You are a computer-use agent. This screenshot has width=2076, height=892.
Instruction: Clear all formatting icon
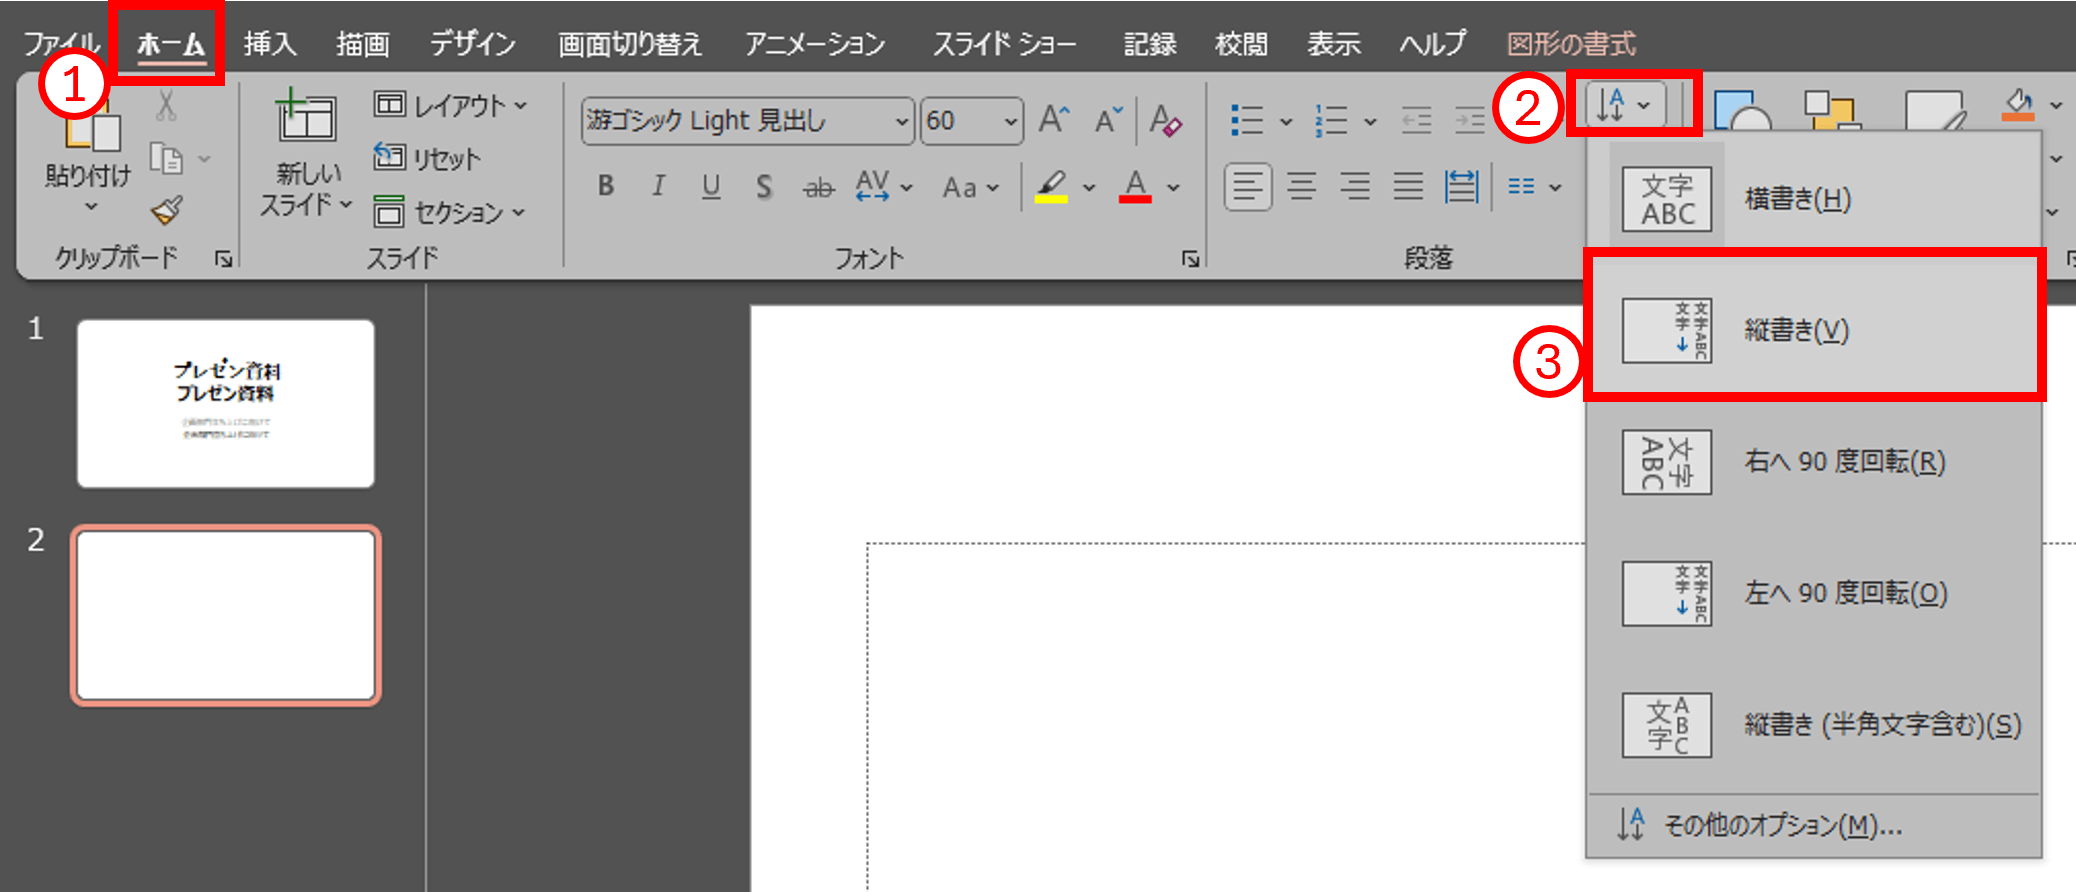pos(1165,121)
